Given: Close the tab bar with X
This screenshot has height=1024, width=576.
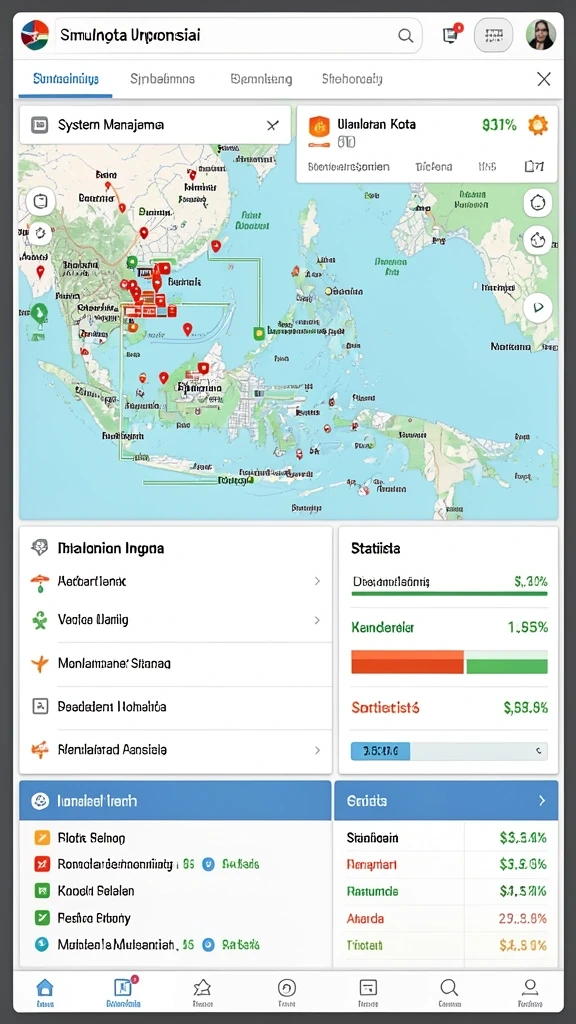Looking at the screenshot, I should coord(543,79).
